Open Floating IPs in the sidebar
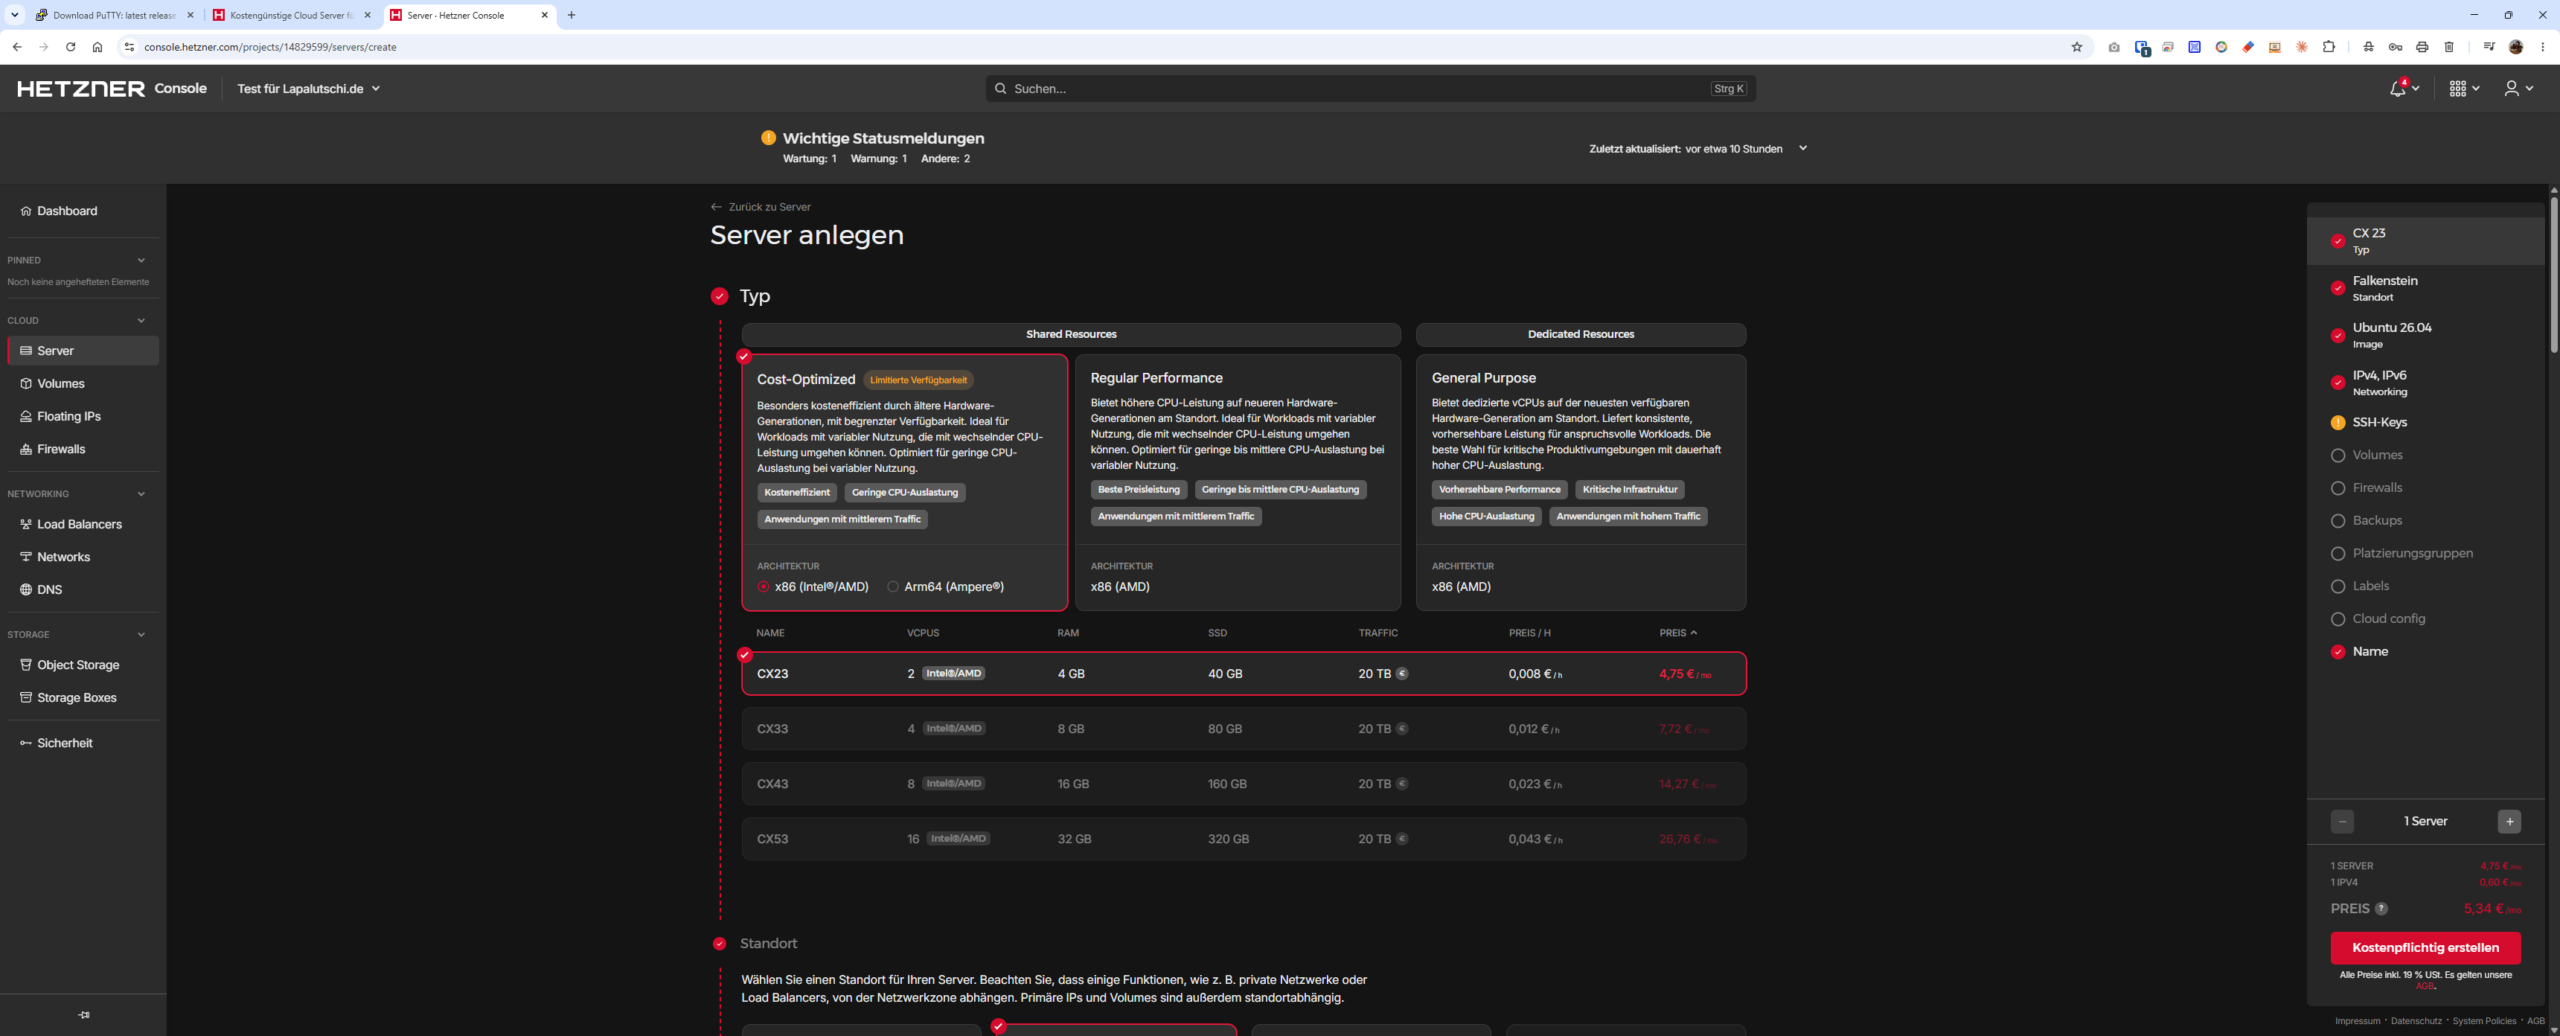Image resolution: width=2560 pixels, height=1036 pixels. [83, 417]
